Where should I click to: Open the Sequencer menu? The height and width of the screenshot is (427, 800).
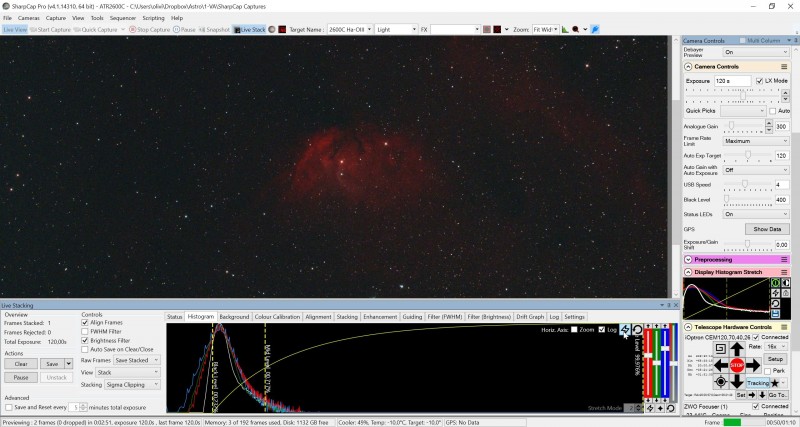122,18
